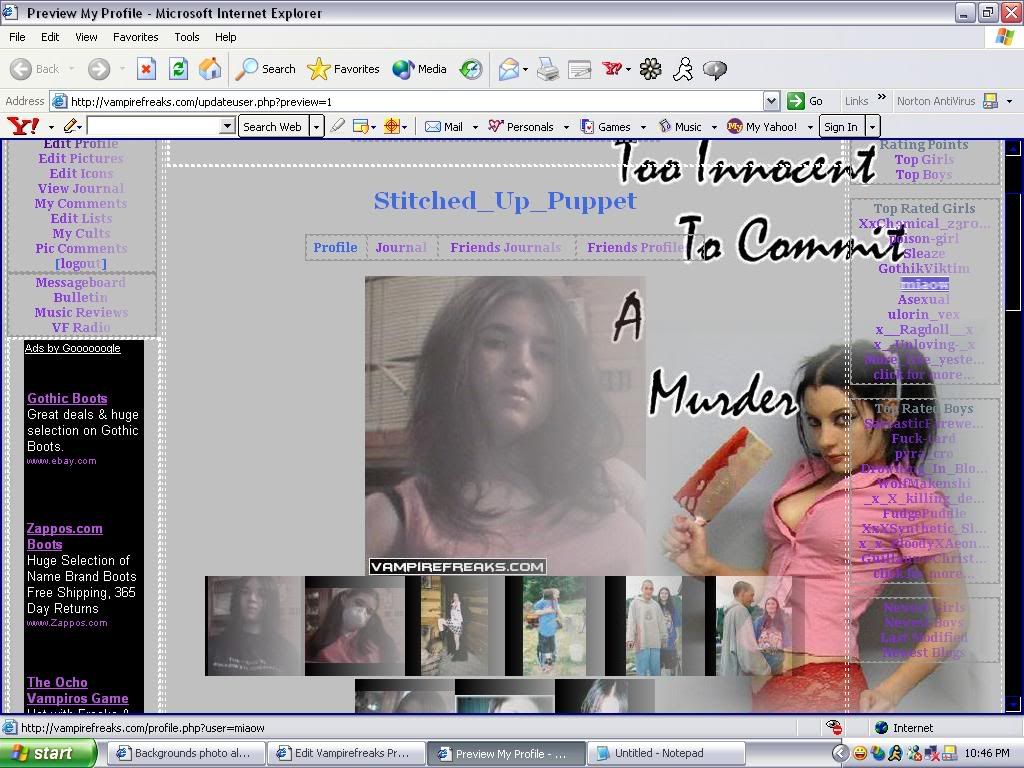Stop loading with the red X icon

point(146,69)
